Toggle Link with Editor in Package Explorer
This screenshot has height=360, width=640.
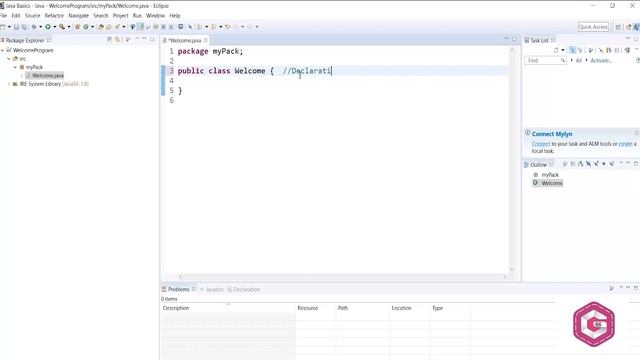(x=118, y=40)
